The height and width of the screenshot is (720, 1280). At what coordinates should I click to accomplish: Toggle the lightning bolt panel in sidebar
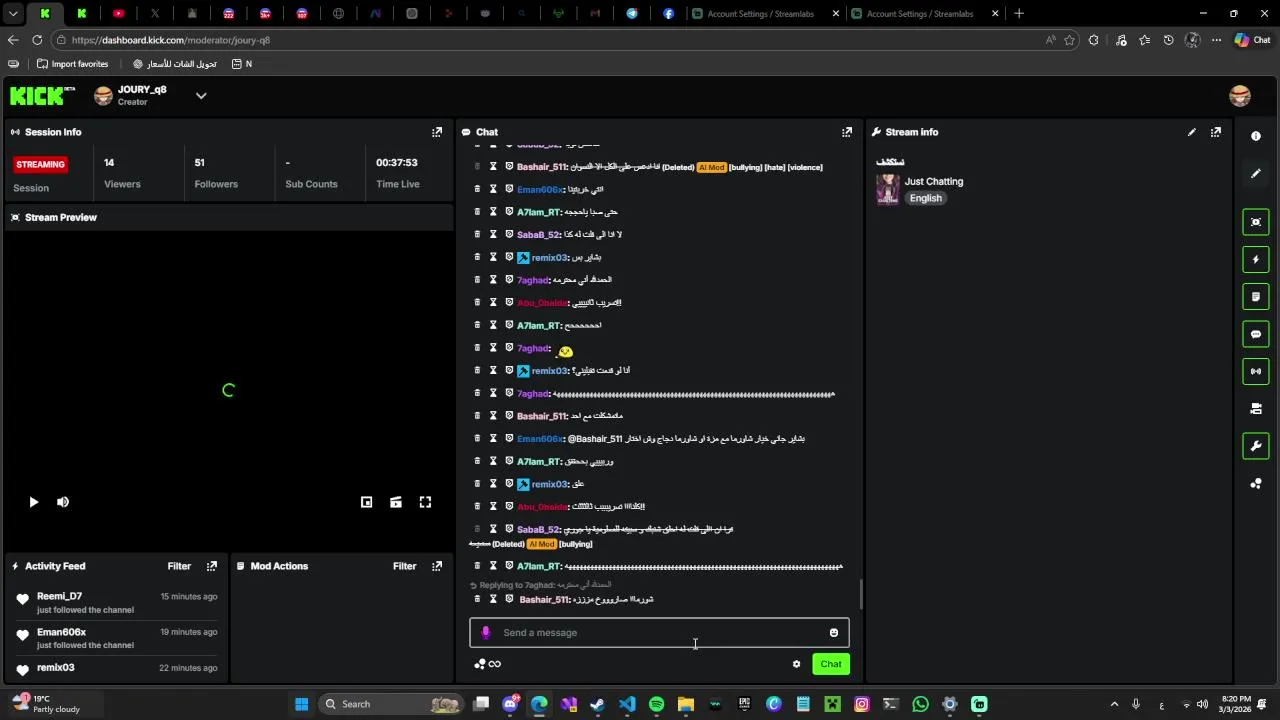point(1256,260)
